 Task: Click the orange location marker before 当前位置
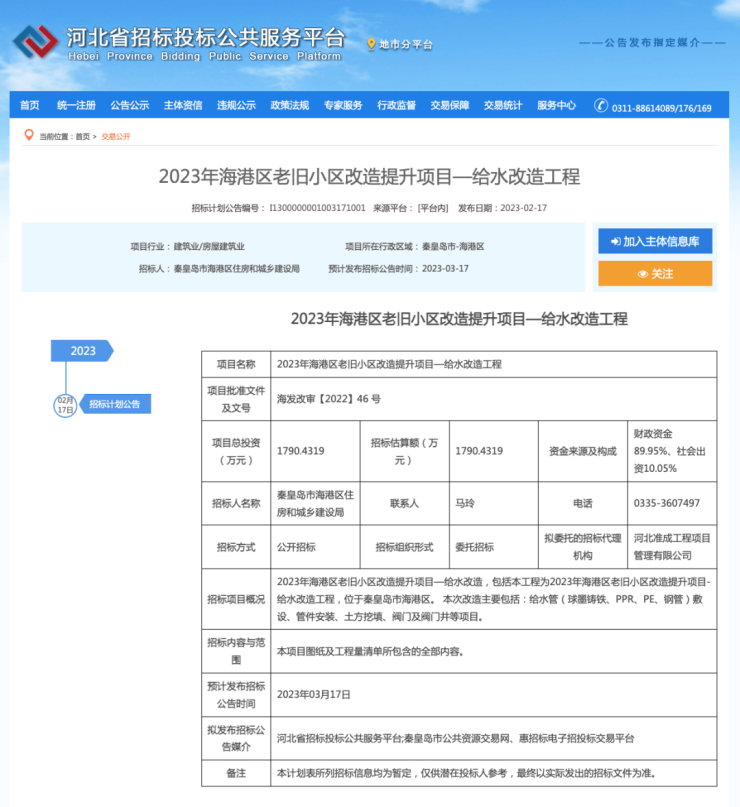coord(29,135)
